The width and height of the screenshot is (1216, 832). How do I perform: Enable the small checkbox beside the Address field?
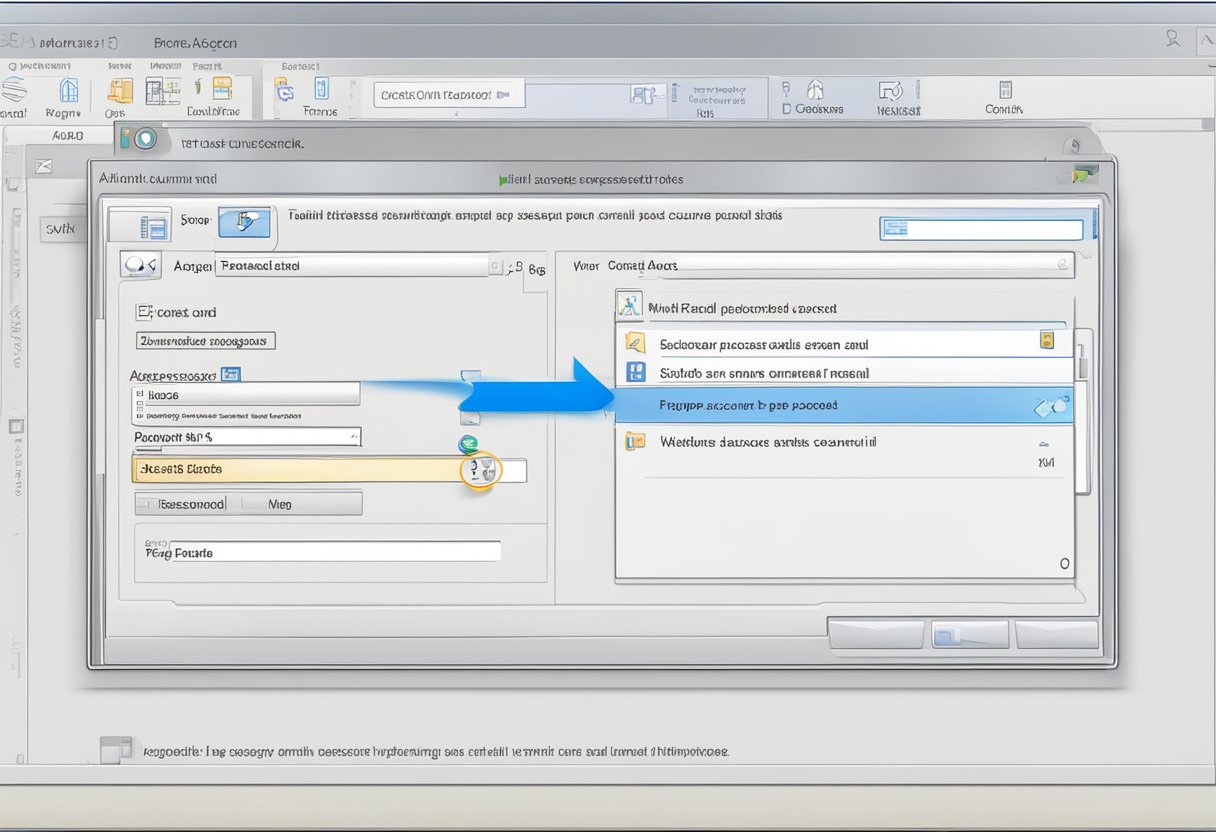point(229,374)
